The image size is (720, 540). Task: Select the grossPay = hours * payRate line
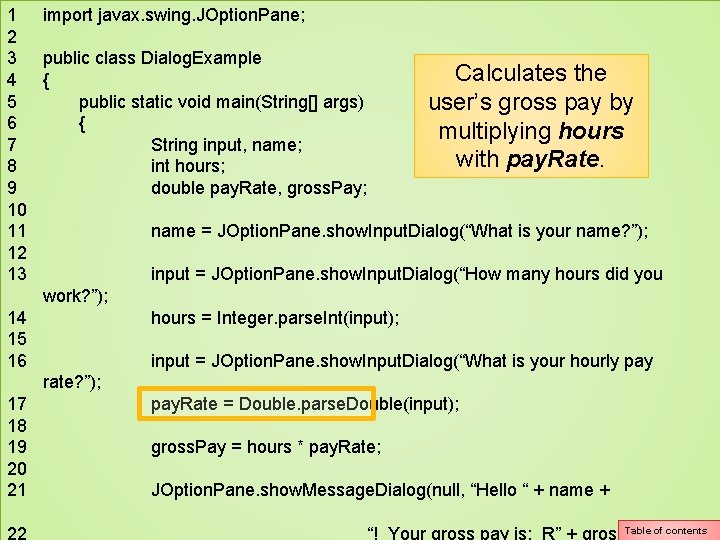point(266,447)
